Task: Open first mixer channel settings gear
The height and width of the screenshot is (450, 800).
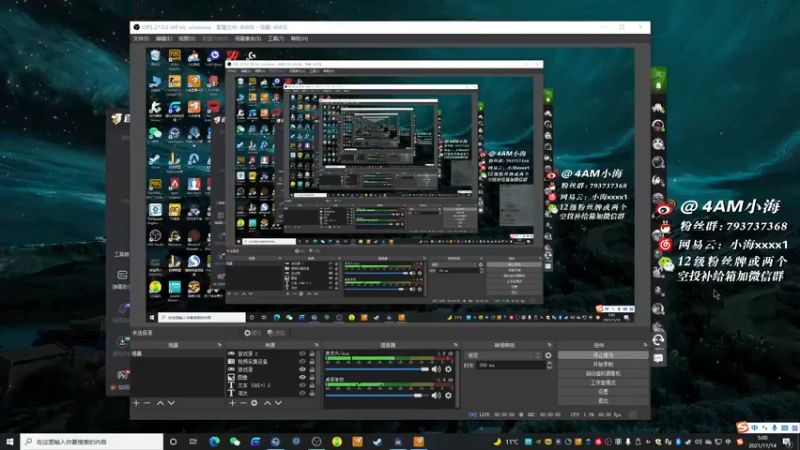Action: [x=448, y=369]
